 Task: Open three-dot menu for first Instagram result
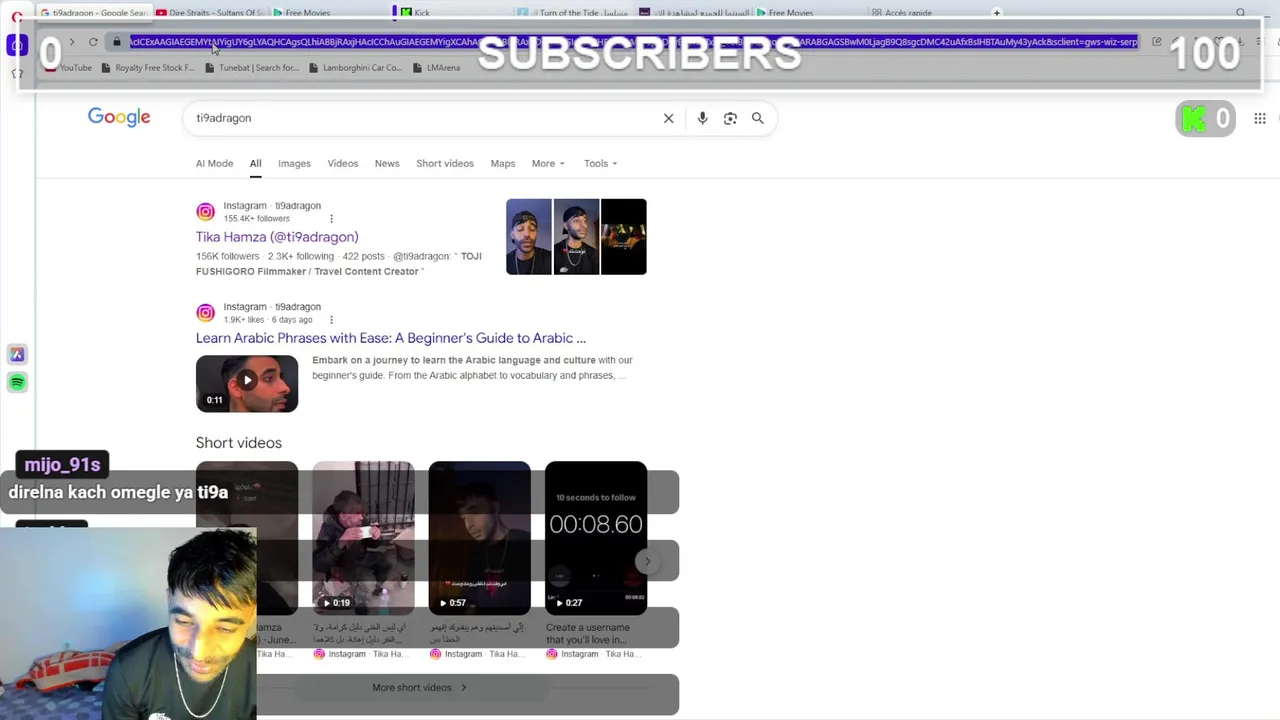331,218
